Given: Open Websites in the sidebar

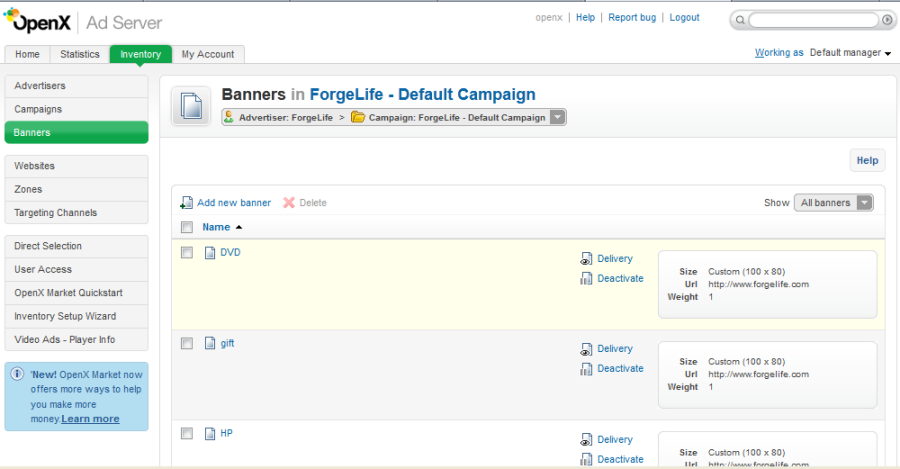Looking at the screenshot, I should 76,166.
